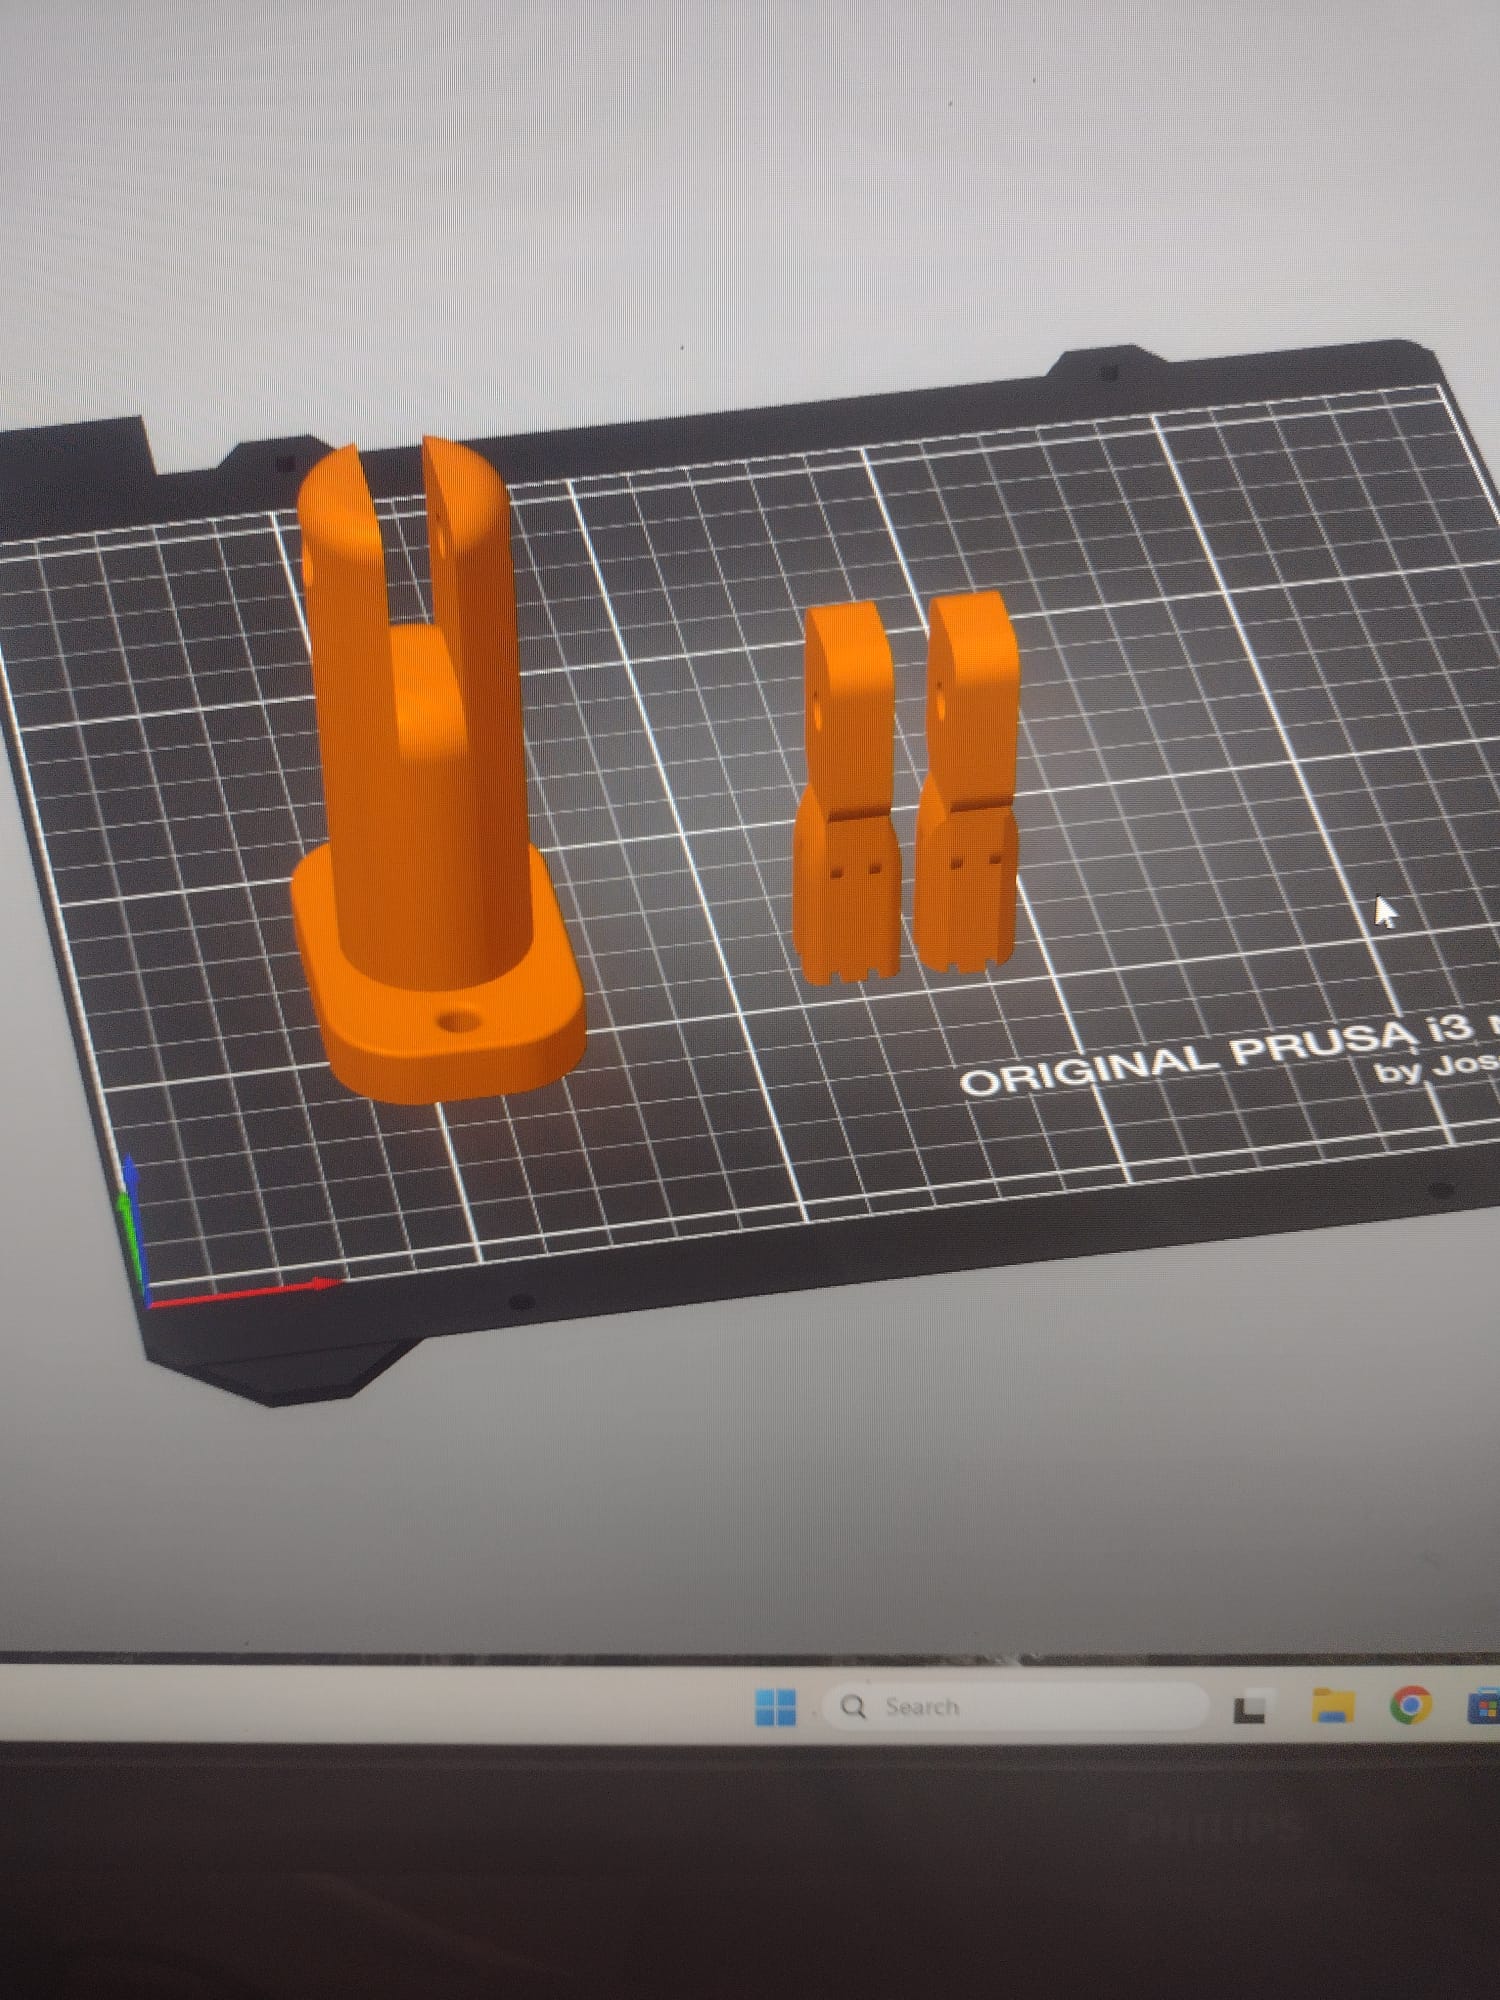This screenshot has width=1500, height=2000.
Task: Click the taskbar Search box
Action: pos(1012,1707)
